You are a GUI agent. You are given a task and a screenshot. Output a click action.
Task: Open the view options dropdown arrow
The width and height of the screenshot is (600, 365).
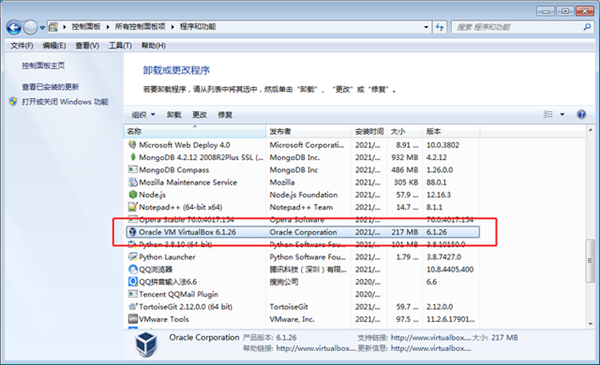[x=562, y=114]
